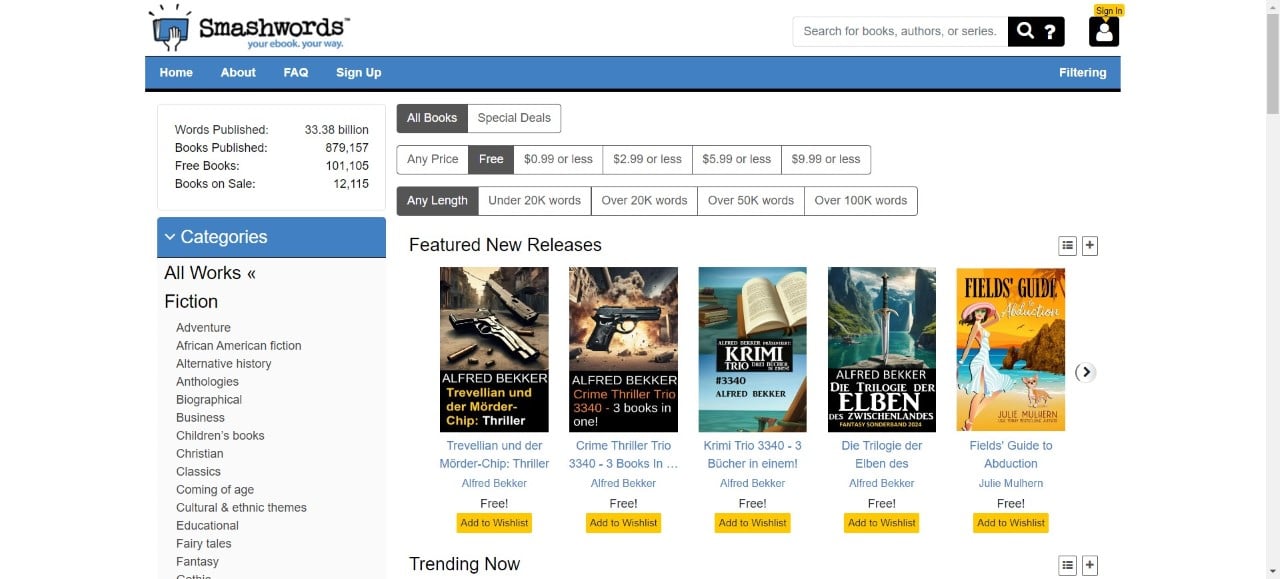Open list view for Featured New Releases

tap(1067, 245)
